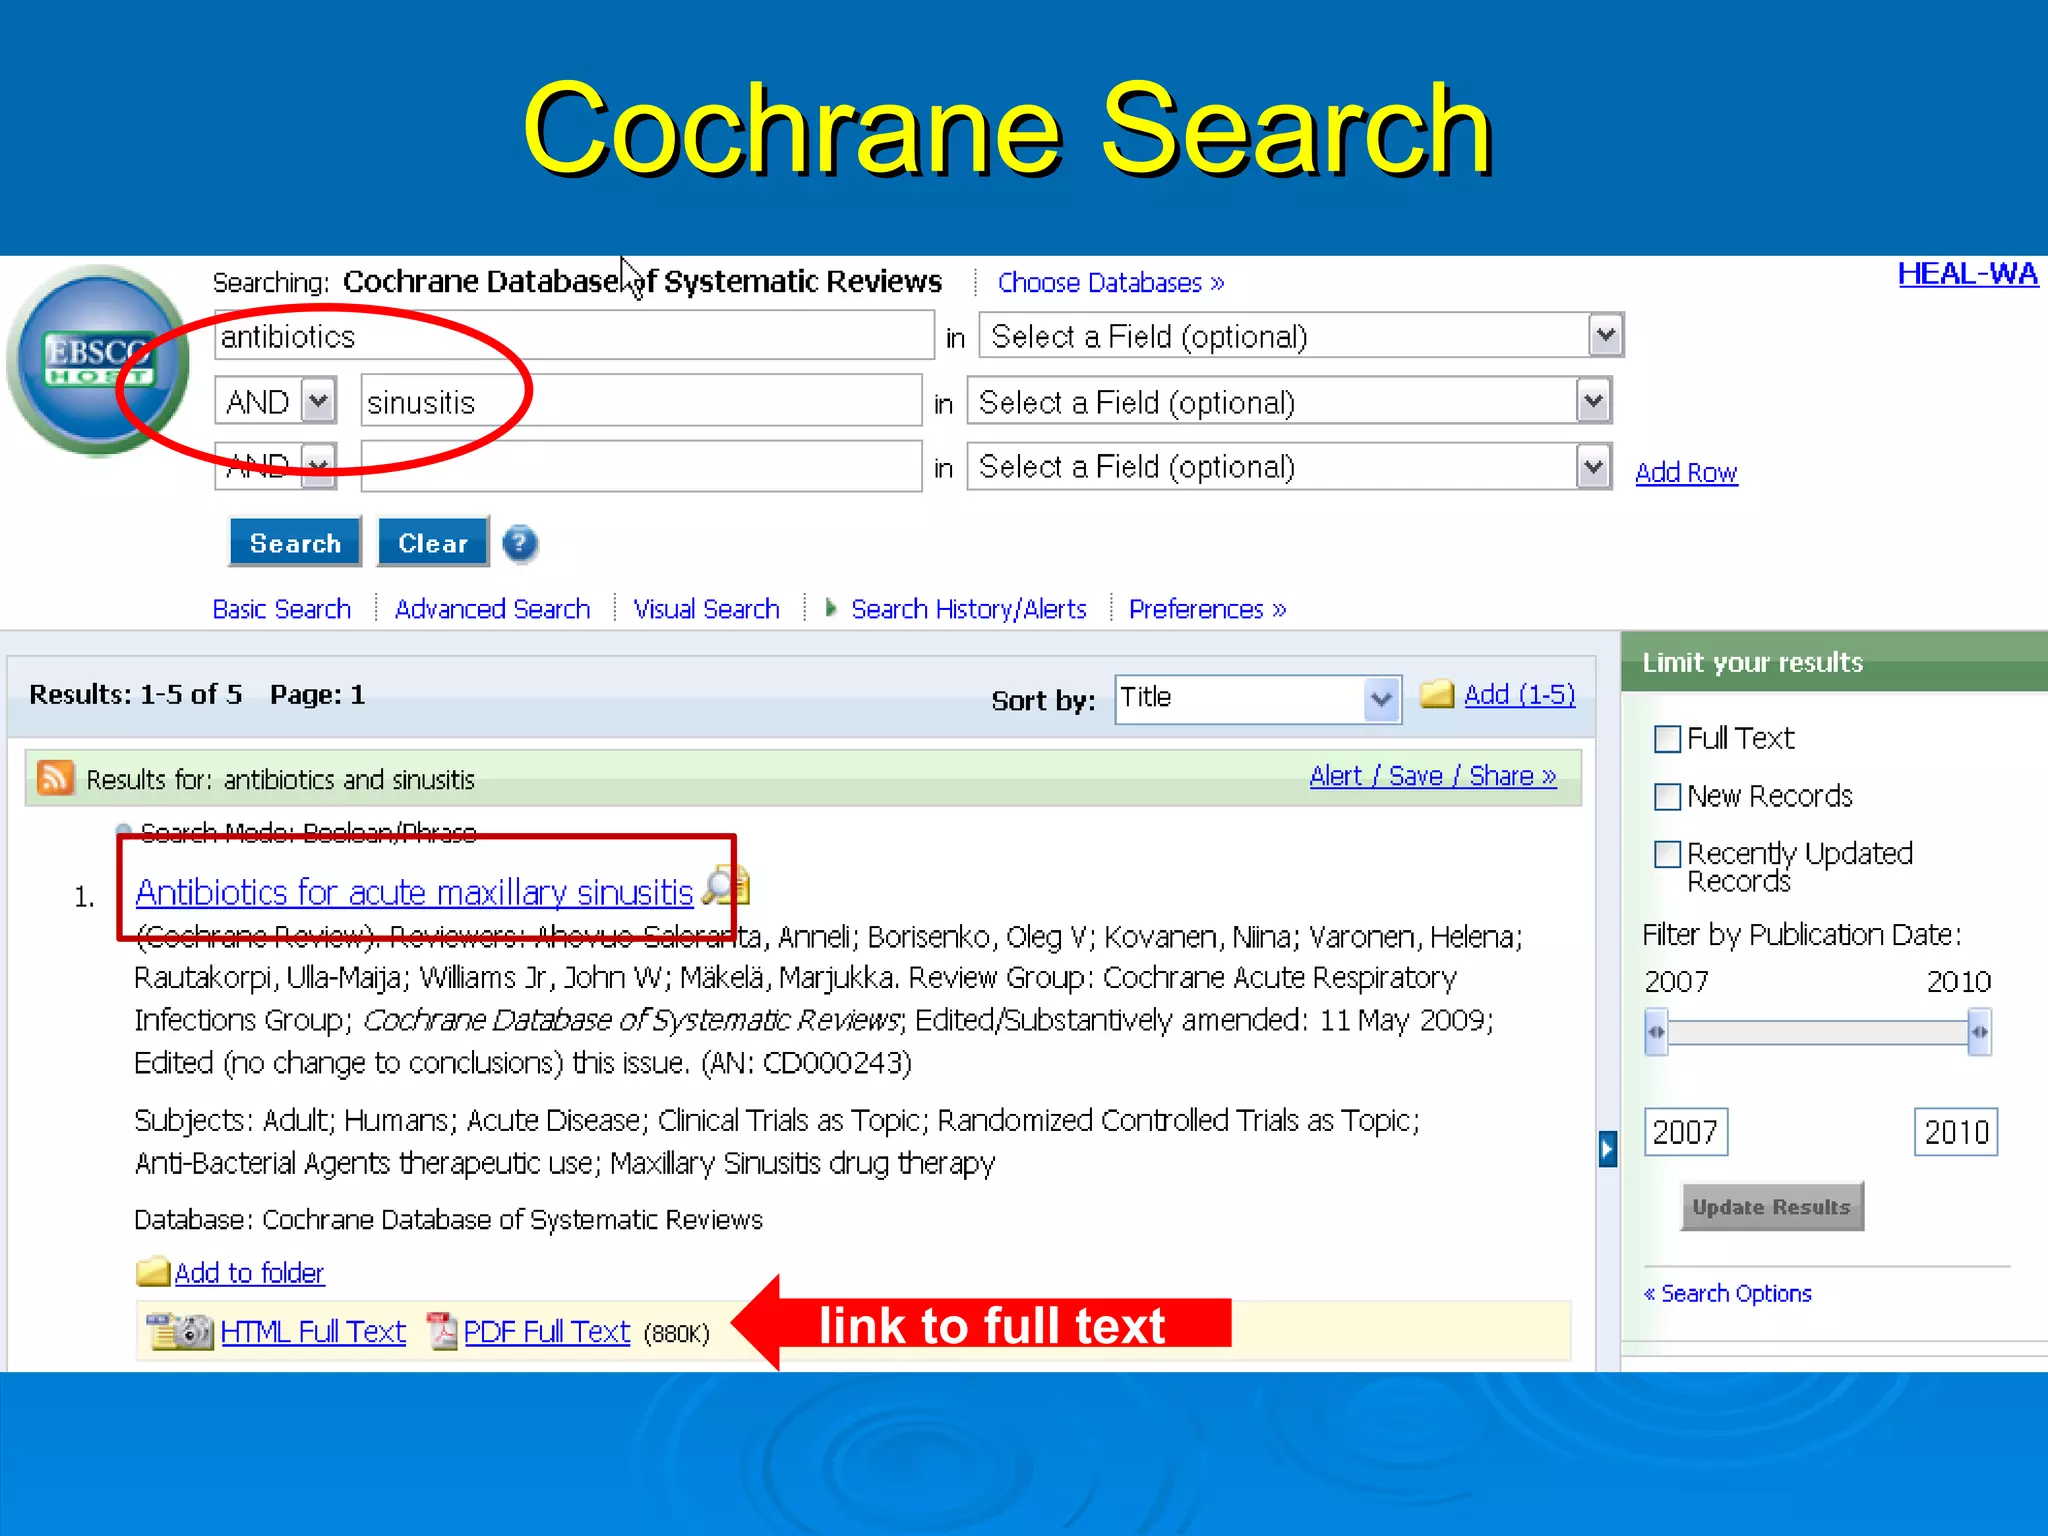Open Preferences
This screenshot has width=2048, height=1536.
[x=1207, y=608]
